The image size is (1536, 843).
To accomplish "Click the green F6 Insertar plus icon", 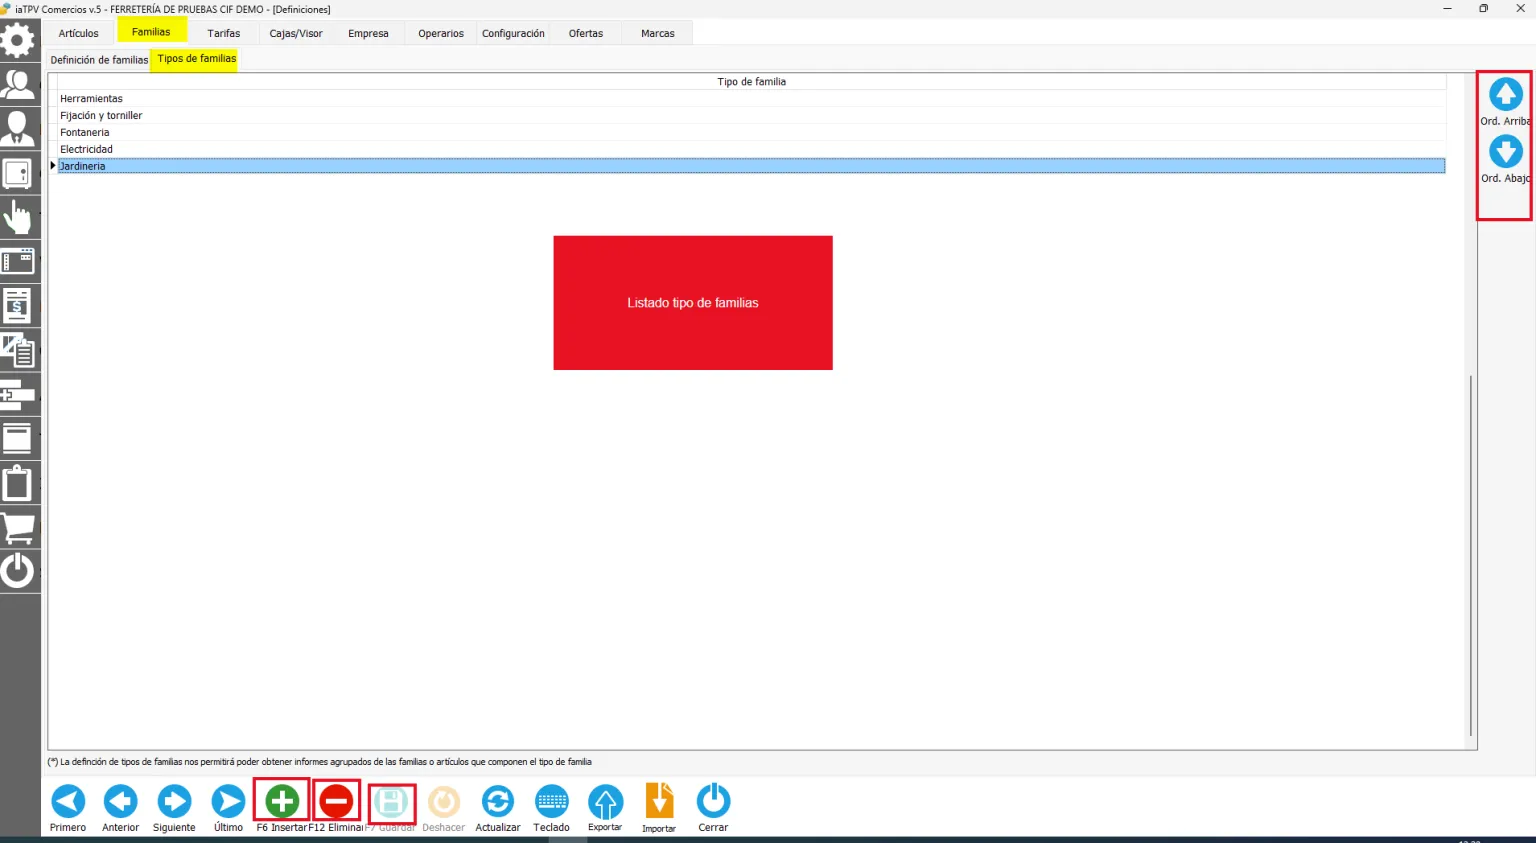I will 282,800.
